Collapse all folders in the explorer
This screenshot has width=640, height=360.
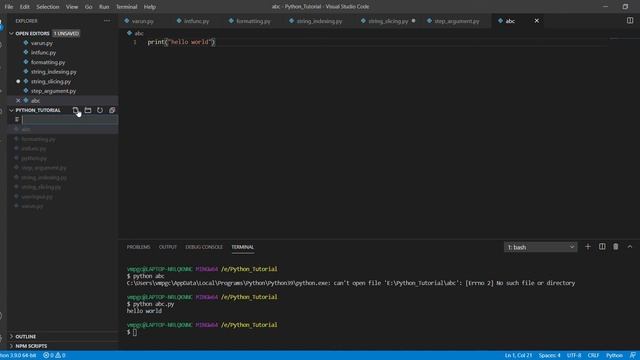click(x=112, y=110)
